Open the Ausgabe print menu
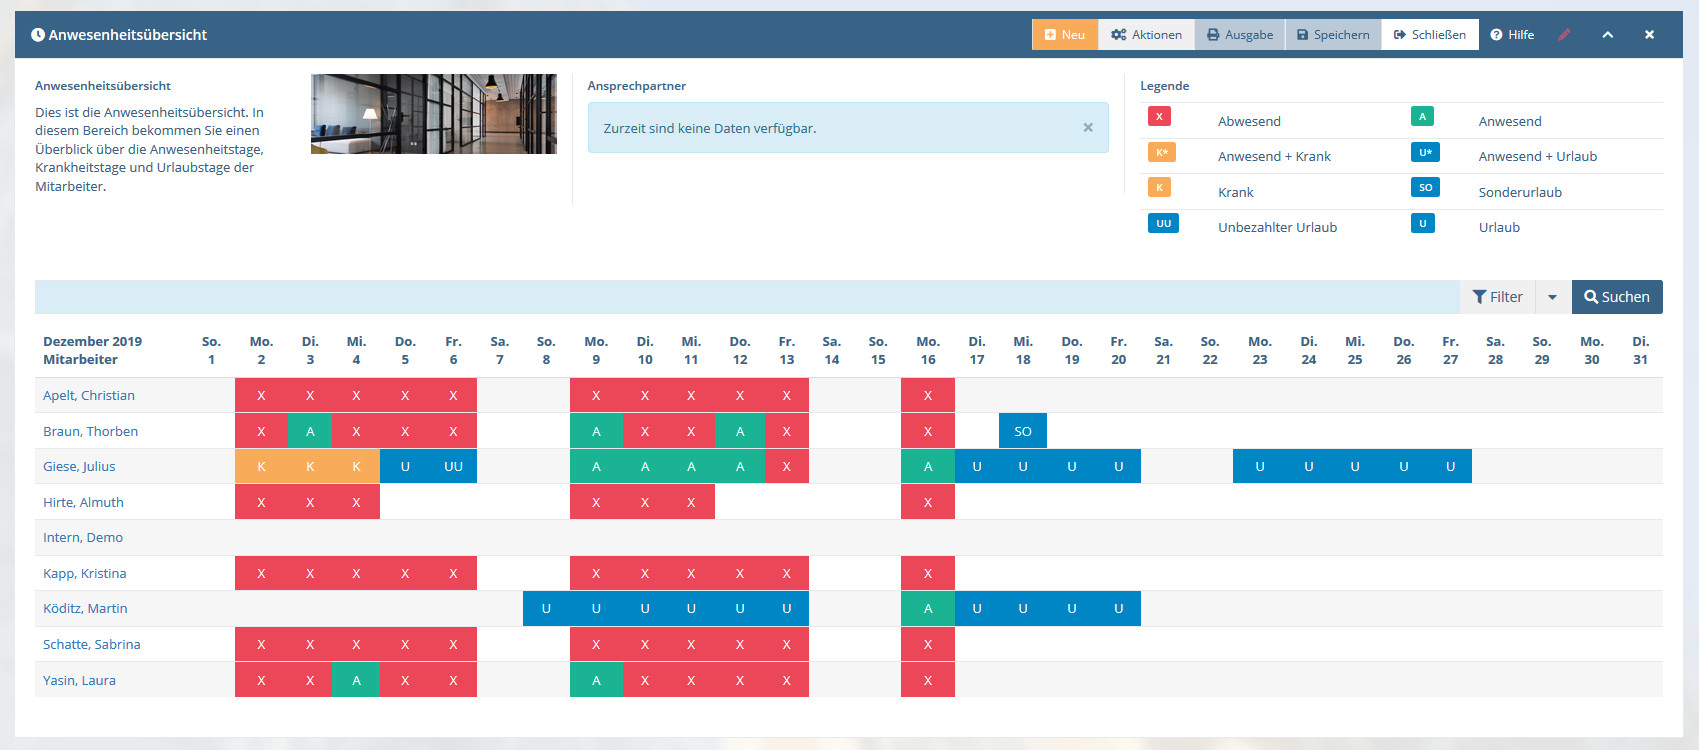Viewport: 1699px width, 750px height. click(1240, 35)
